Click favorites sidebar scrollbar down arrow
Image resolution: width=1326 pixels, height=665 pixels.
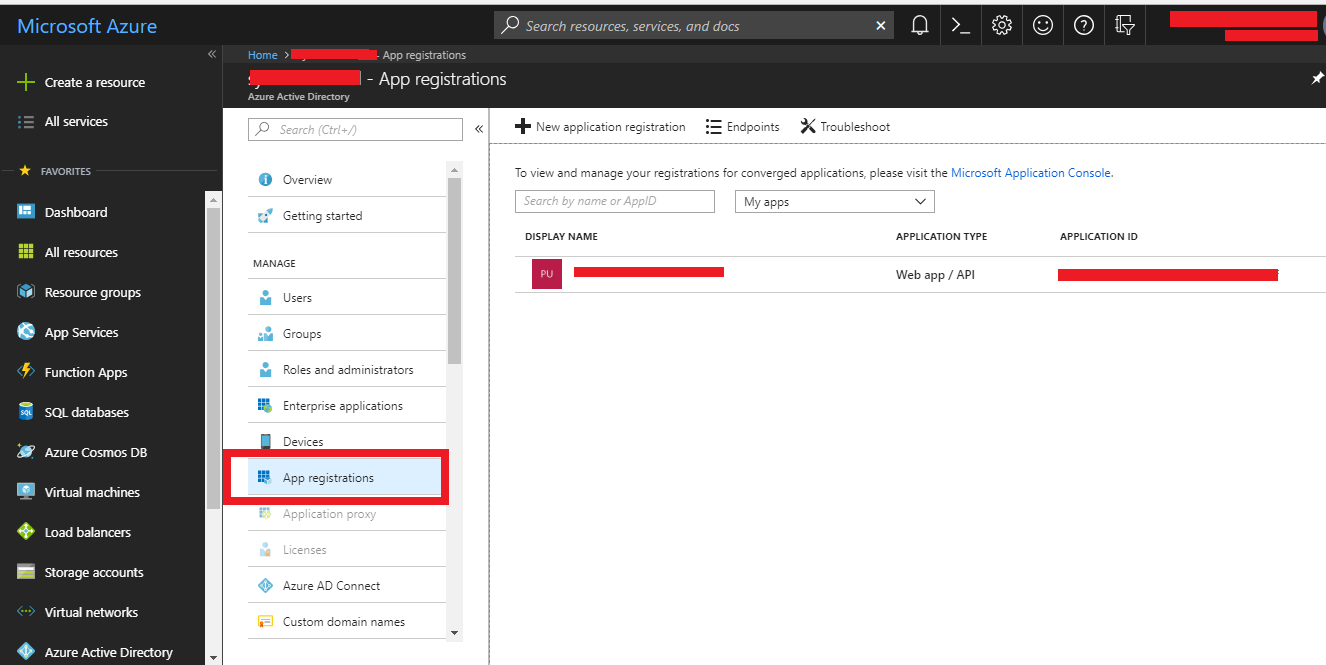pos(212,657)
